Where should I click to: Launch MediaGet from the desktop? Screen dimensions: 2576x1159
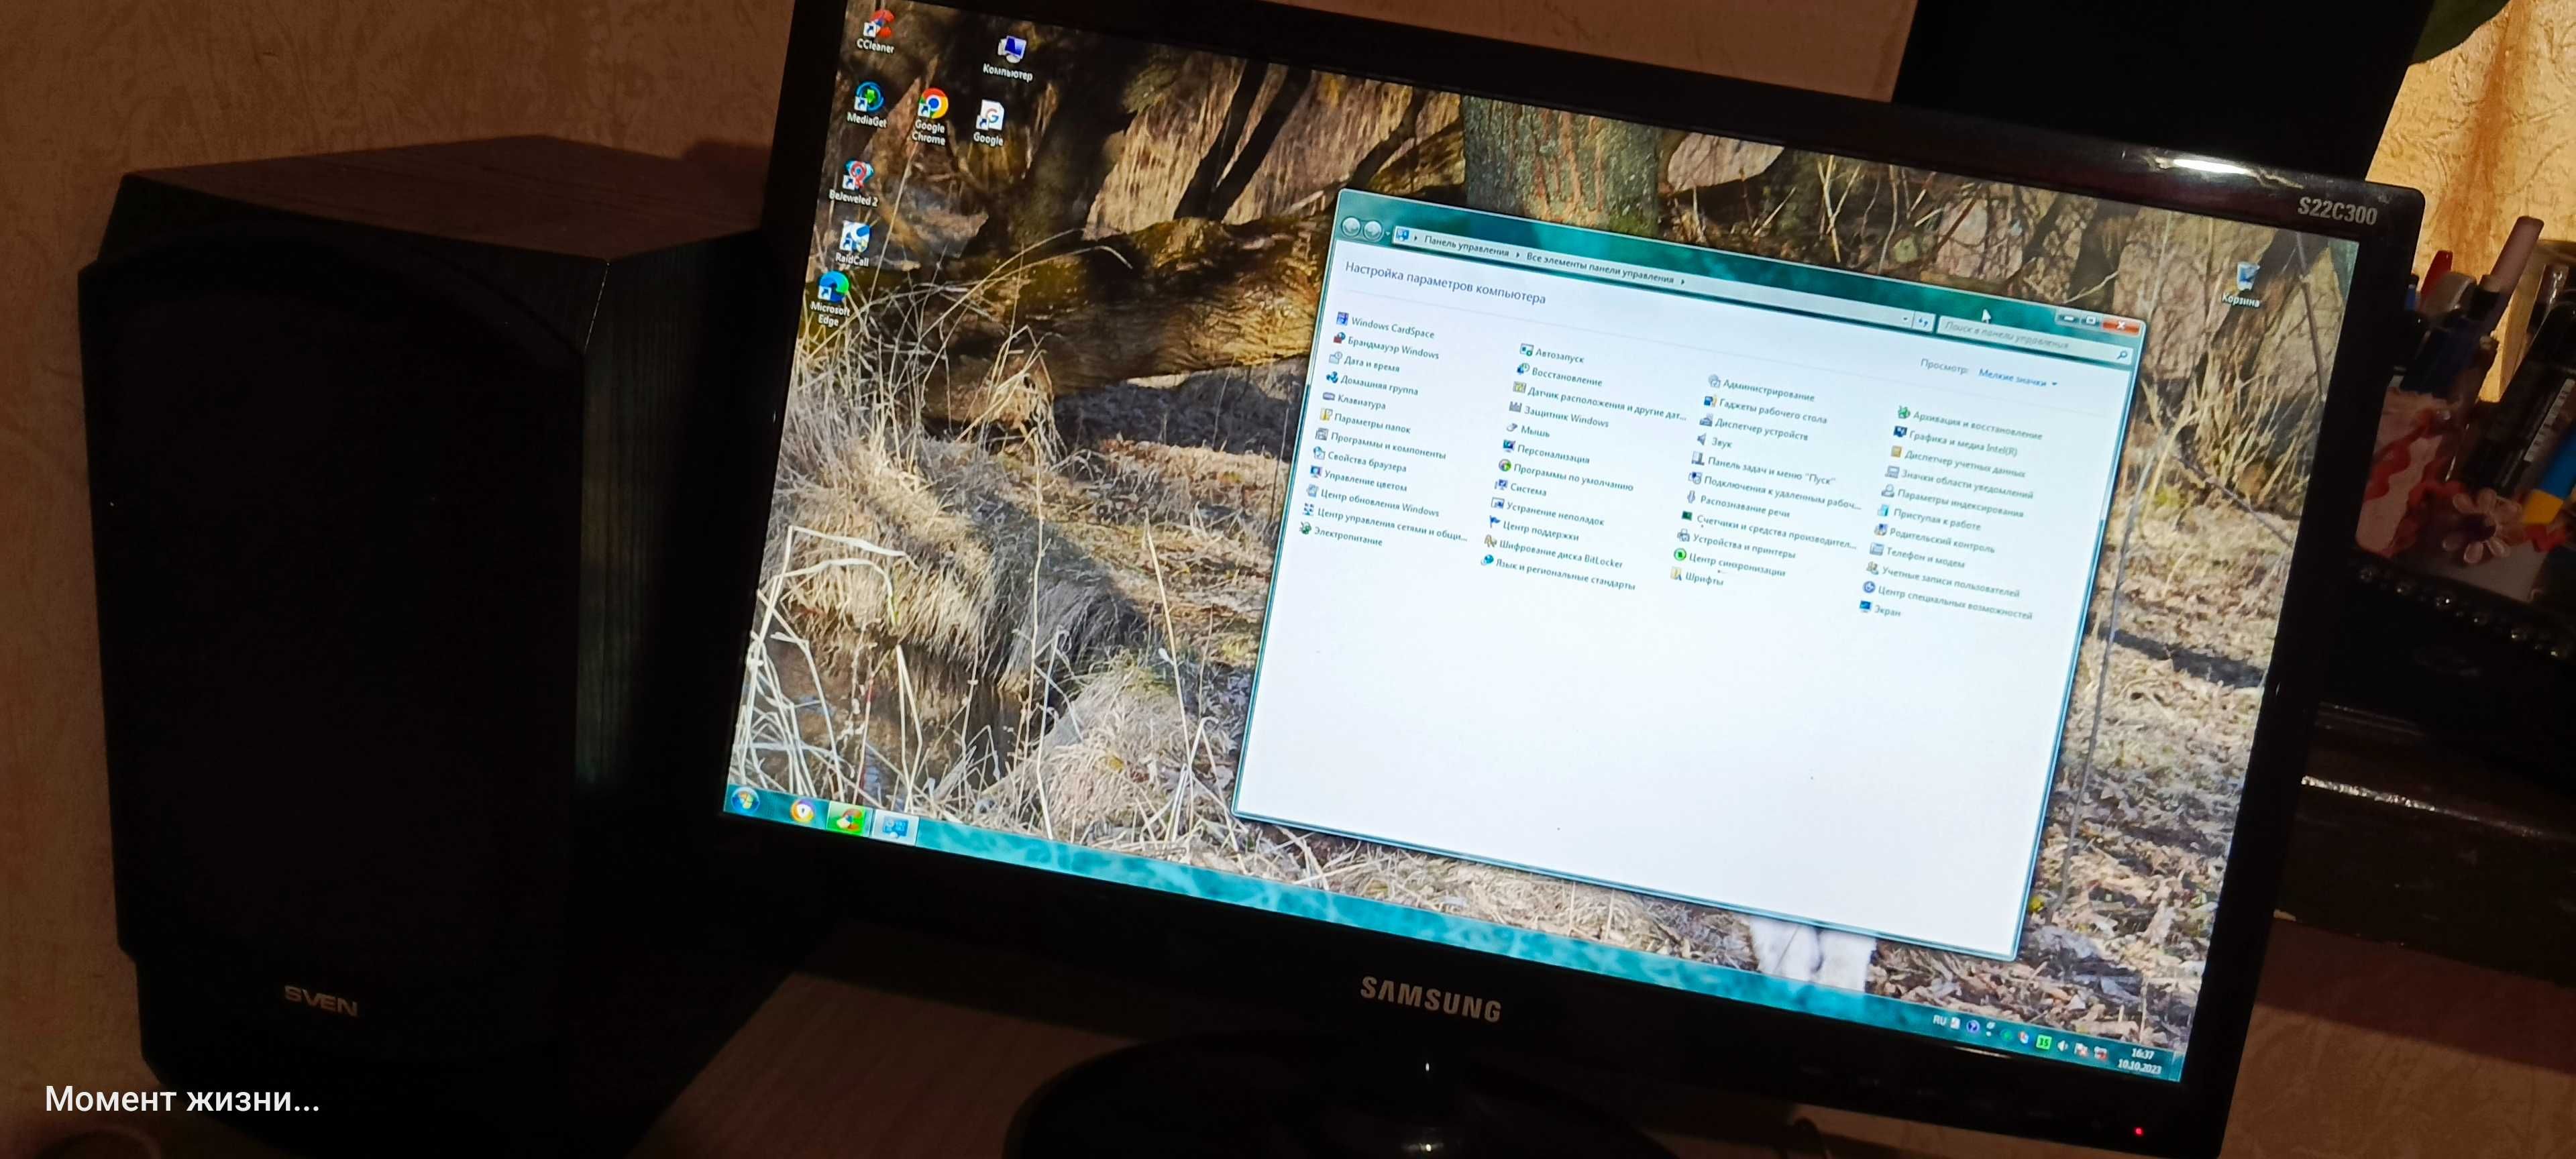click(x=867, y=104)
